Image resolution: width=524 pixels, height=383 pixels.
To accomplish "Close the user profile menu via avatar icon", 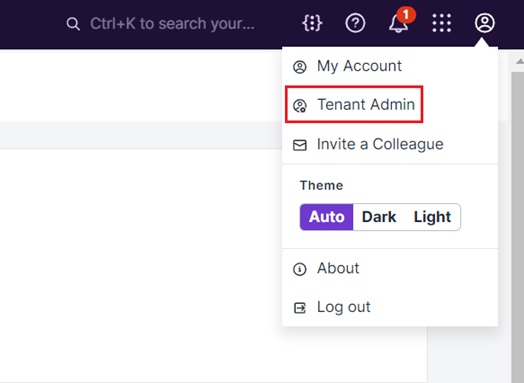I will tap(485, 23).
